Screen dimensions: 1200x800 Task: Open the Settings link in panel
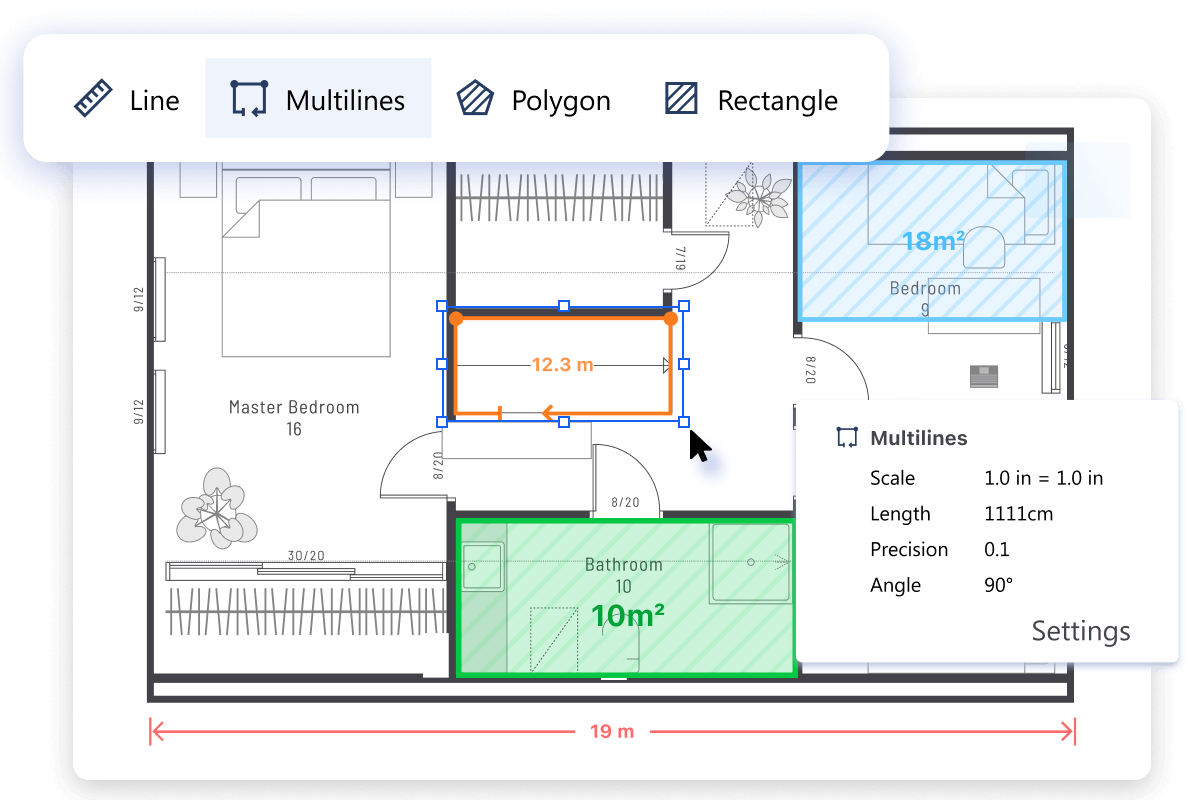pos(1080,631)
